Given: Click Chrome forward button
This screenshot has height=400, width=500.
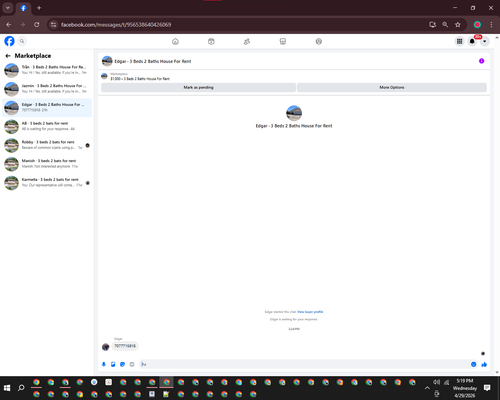Looking at the screenshot, I should point(23,25).
